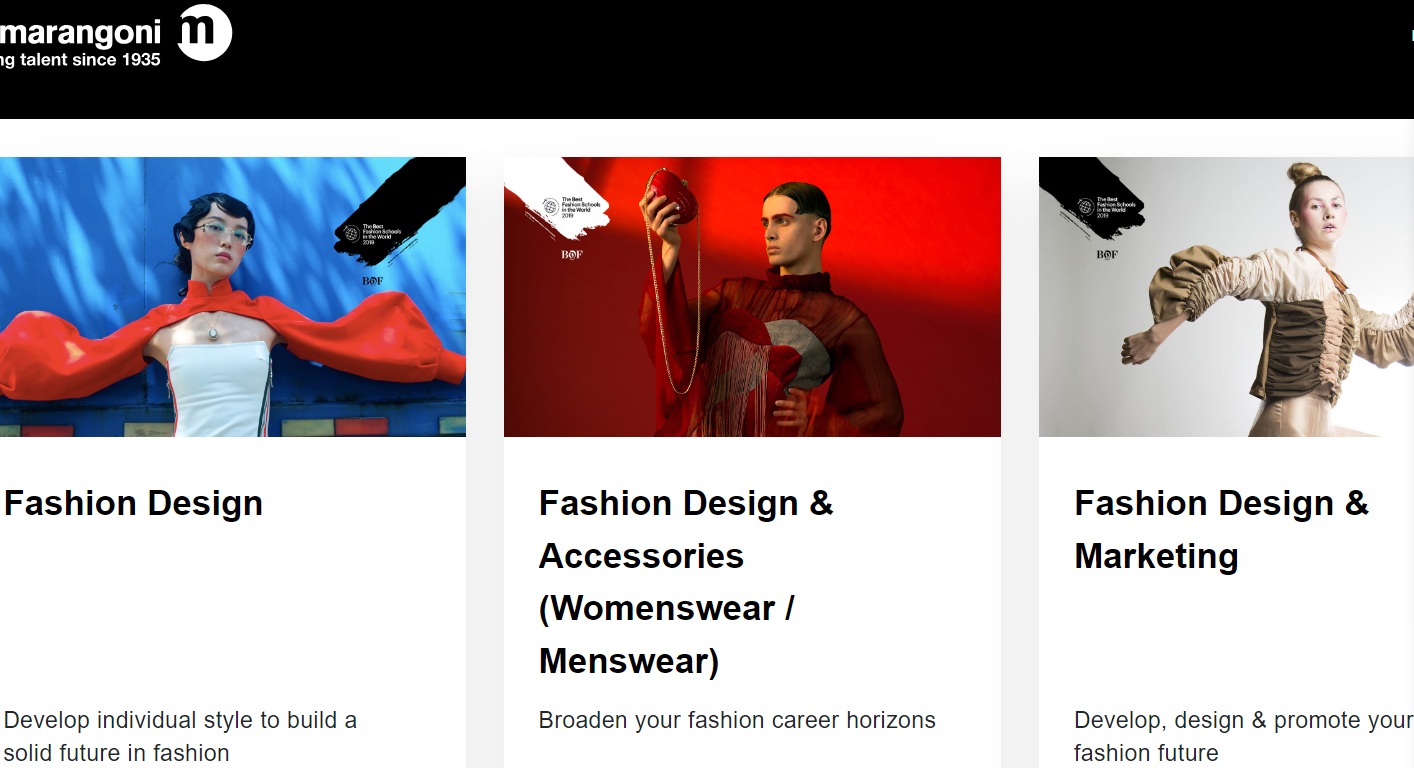Click globe icon on the Marketing image badge
Screen dimensions: 1414x768
click(x=1086, y=207)
